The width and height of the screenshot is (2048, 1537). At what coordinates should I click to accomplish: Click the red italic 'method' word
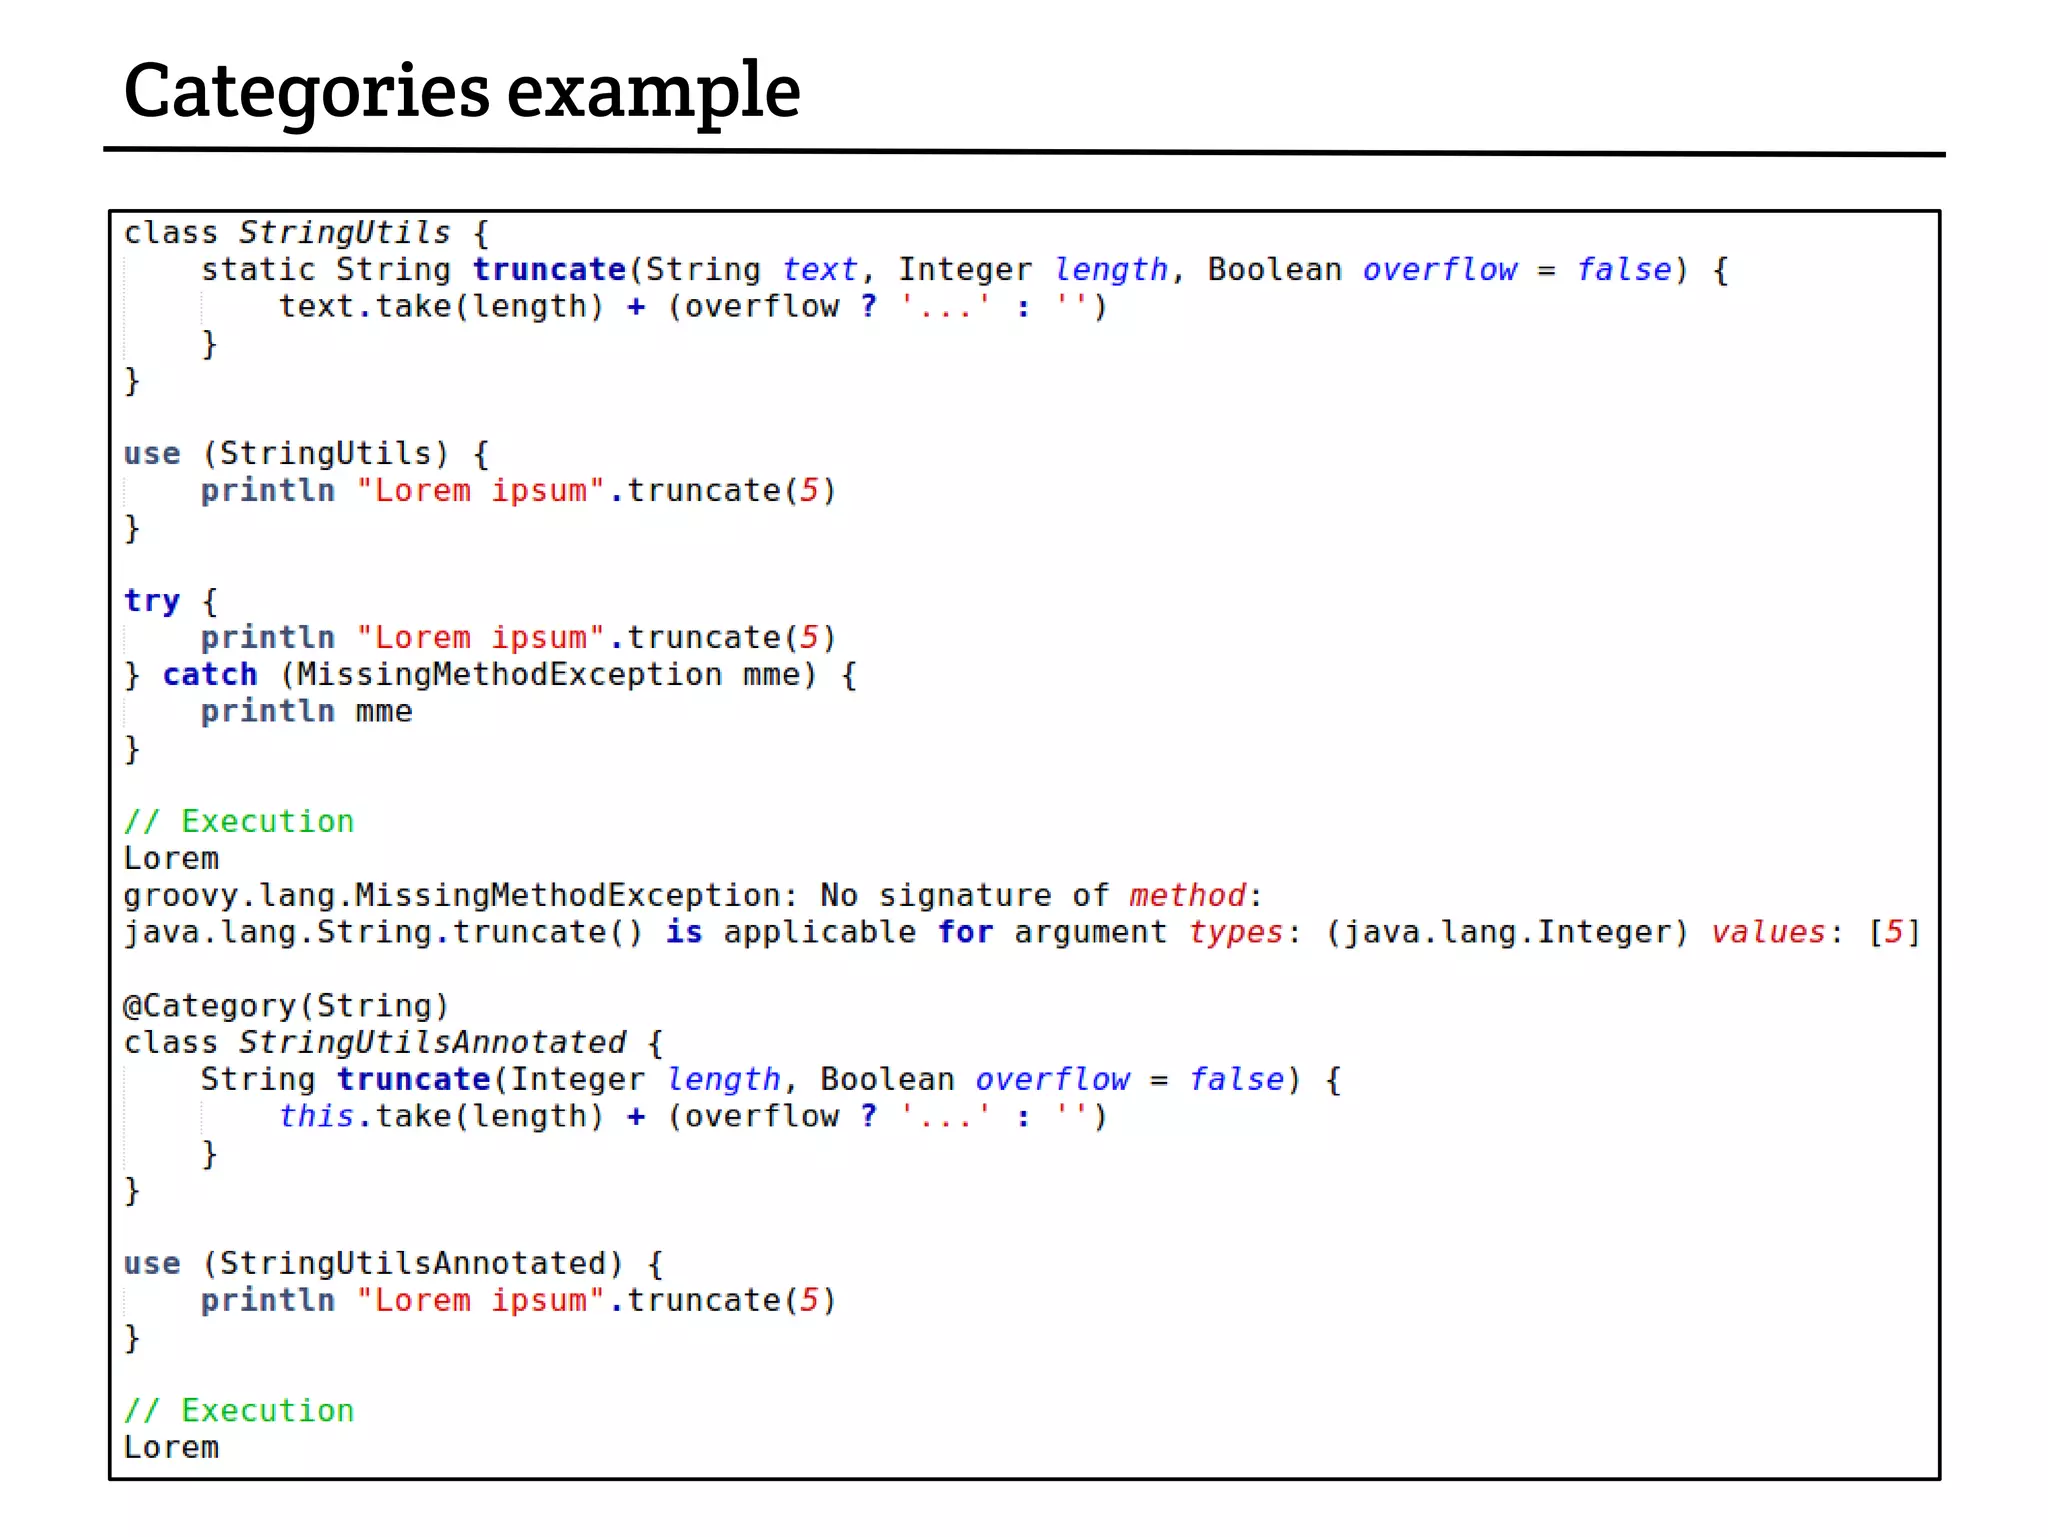[1187, 896]
